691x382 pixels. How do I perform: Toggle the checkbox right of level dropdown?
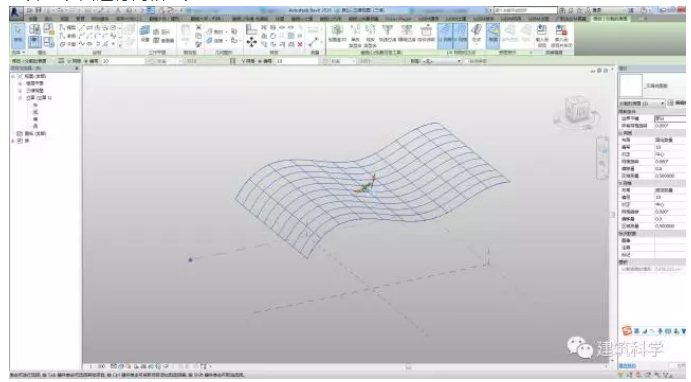click(x=466, y=61)
